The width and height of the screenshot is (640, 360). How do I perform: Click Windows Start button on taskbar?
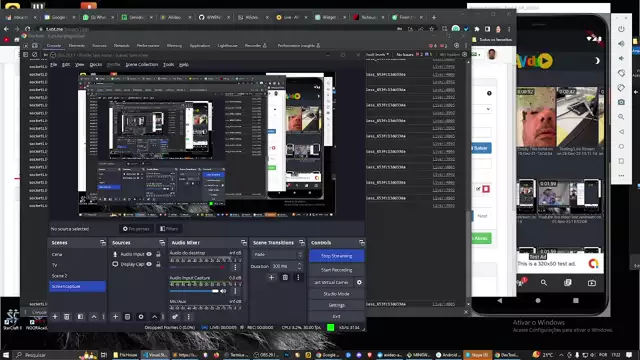coord(6,355)
